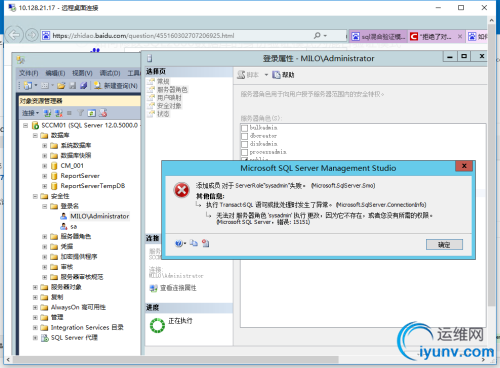This screenshot has height=368, width=500.
Task: Select the 状态 page in login properties
Action: pos(163,114)
